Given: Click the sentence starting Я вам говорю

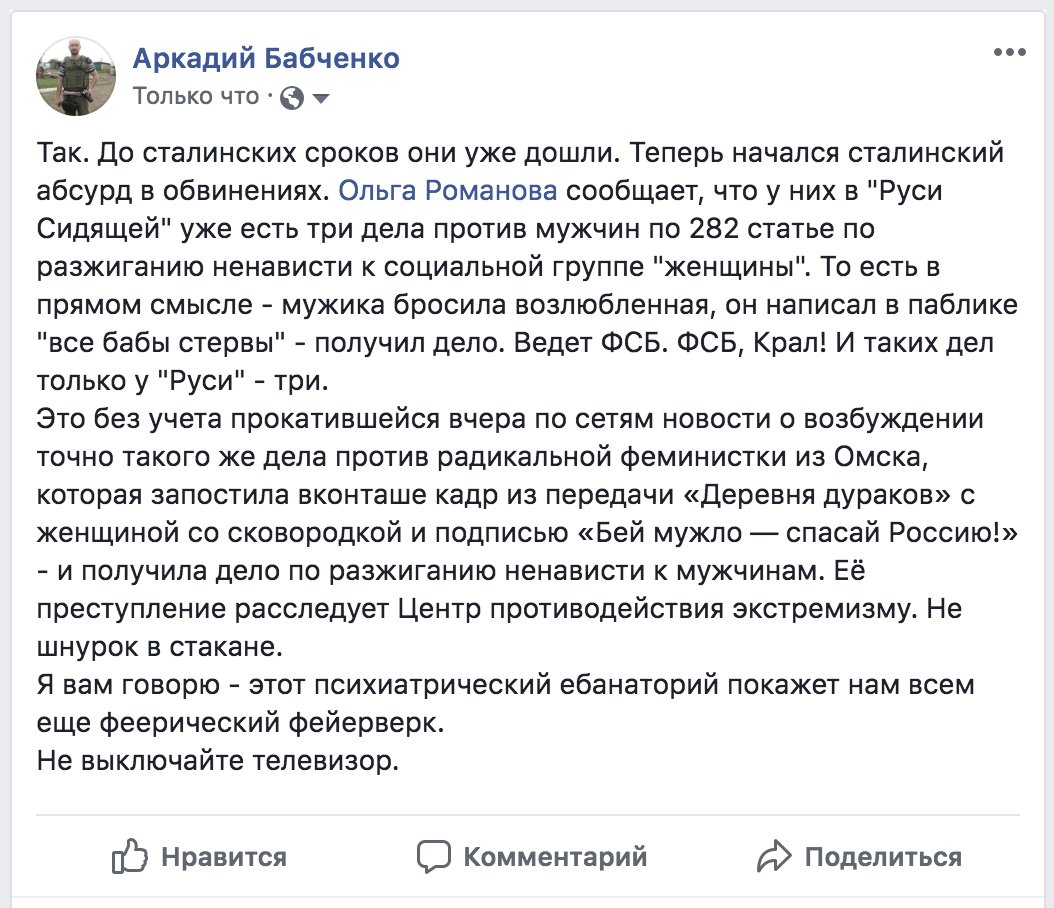Looking at the screenshot, I should point(505,704).
